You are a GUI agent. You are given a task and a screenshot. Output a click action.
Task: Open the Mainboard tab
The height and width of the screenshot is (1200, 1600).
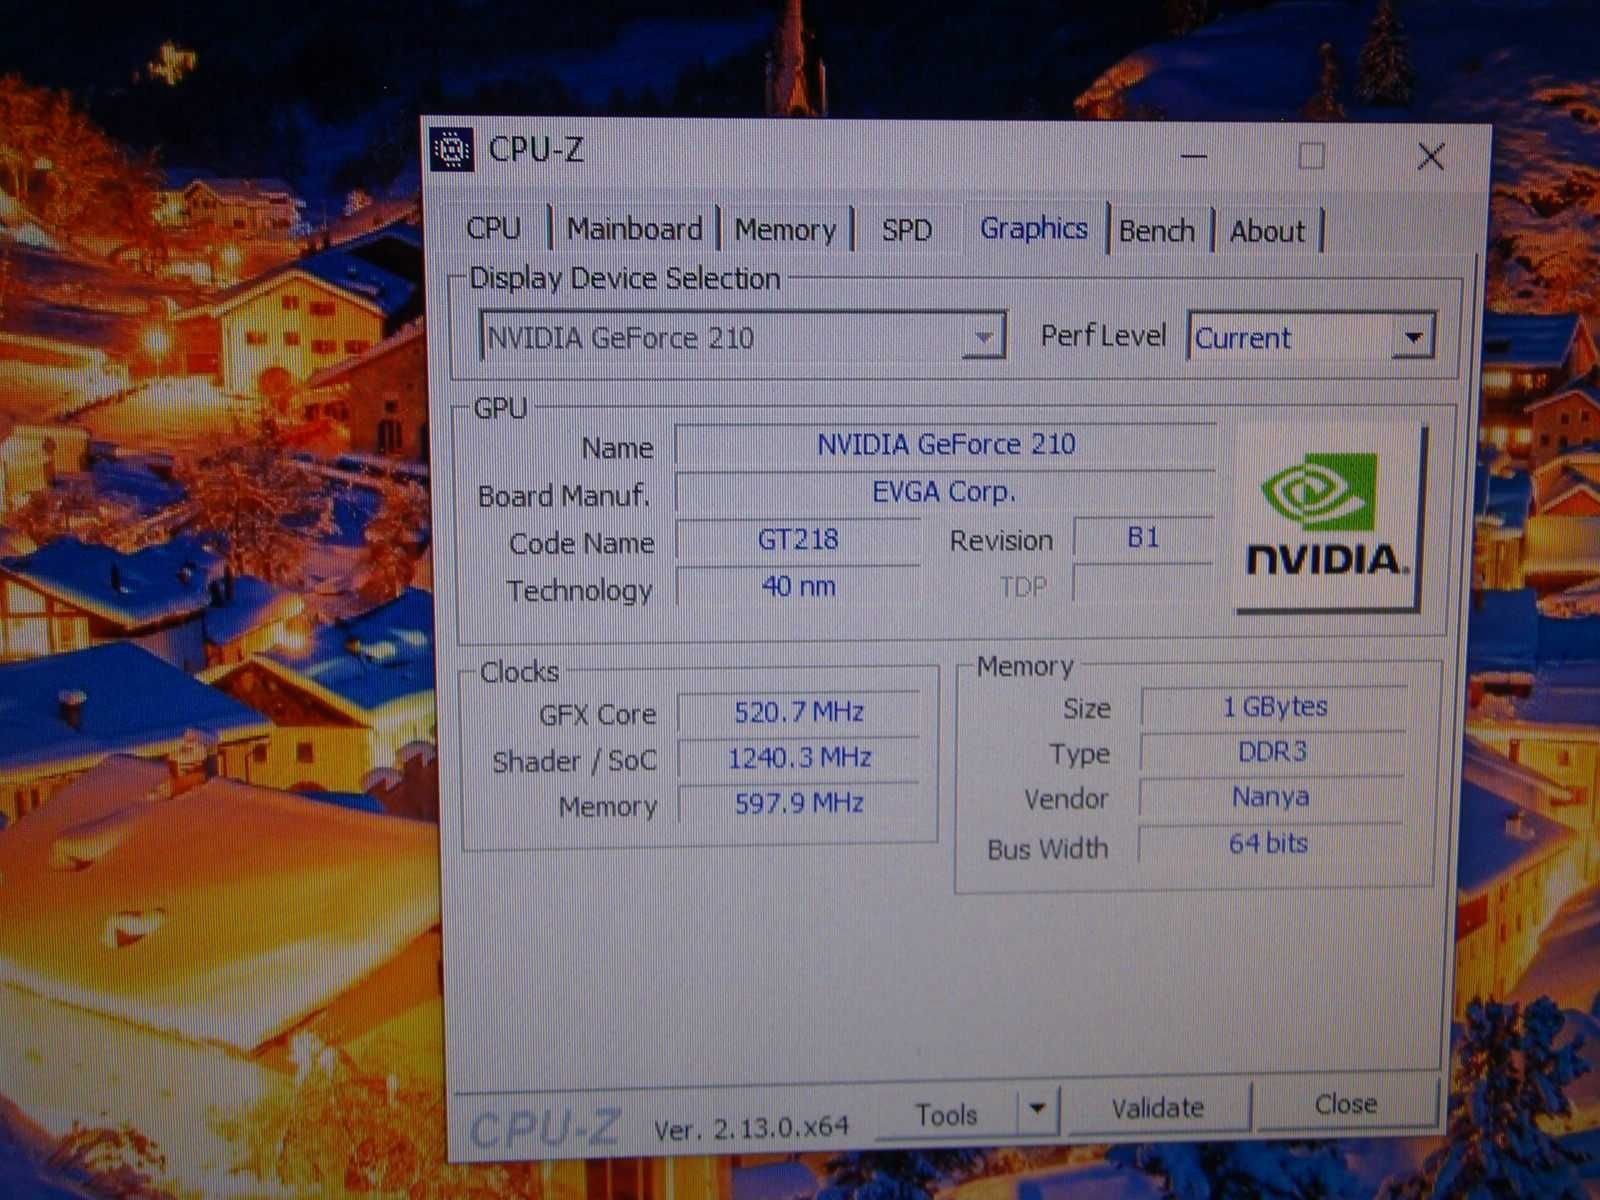(635, 229)
